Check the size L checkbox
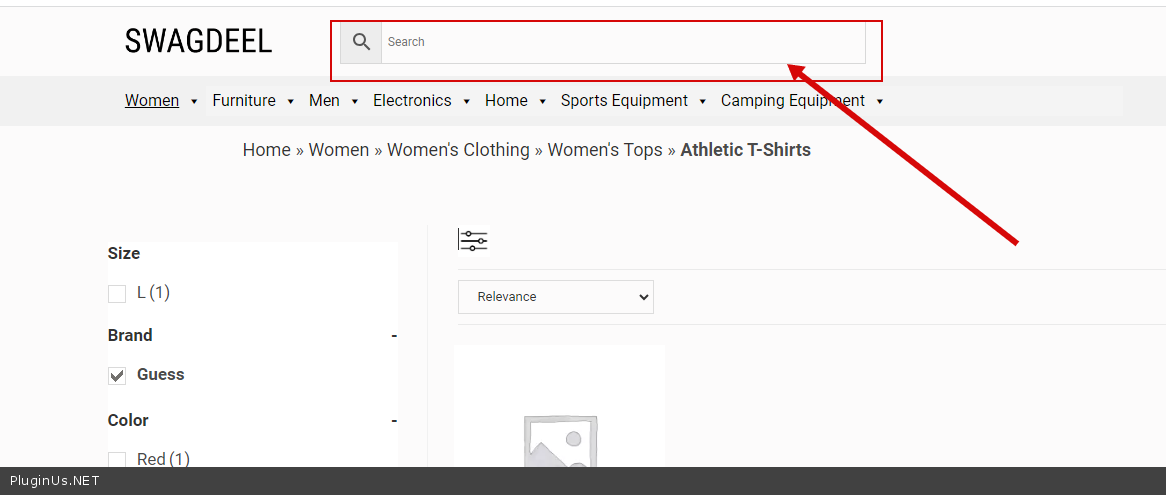This screenshot has height=495, width=1166. [x=117, y=294]
